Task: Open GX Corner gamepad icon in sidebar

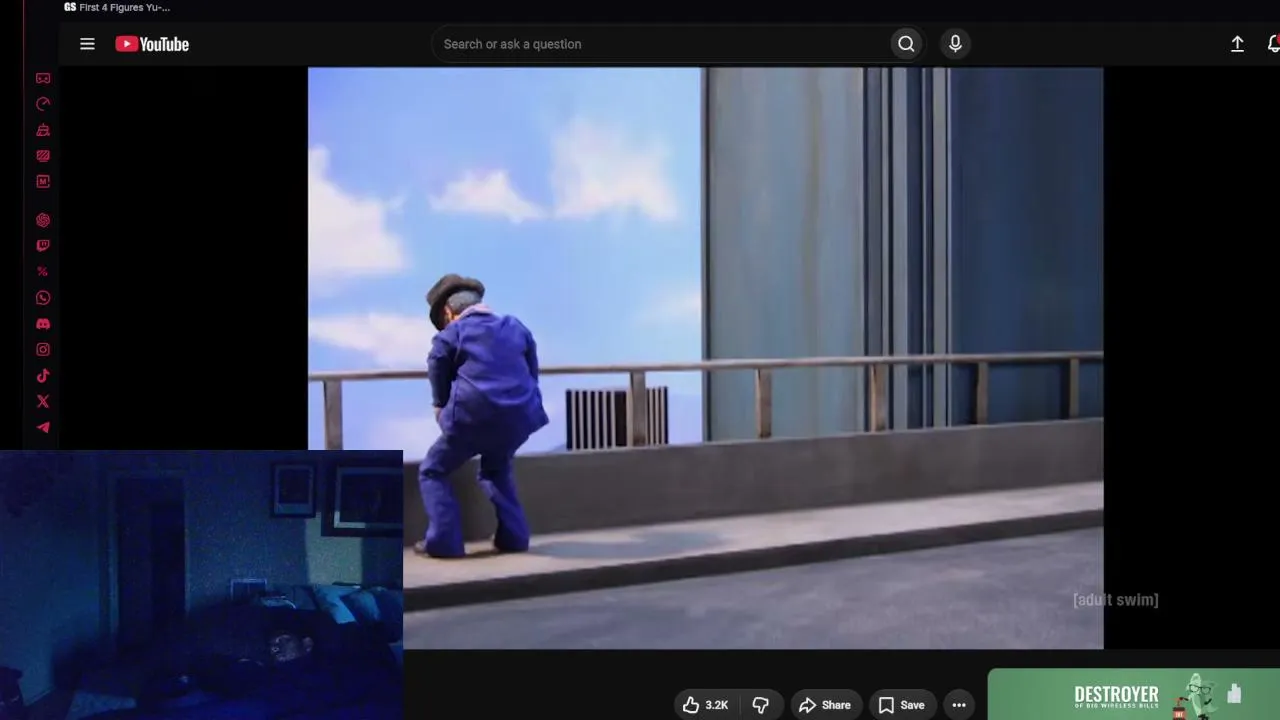Action: point(43,78)
